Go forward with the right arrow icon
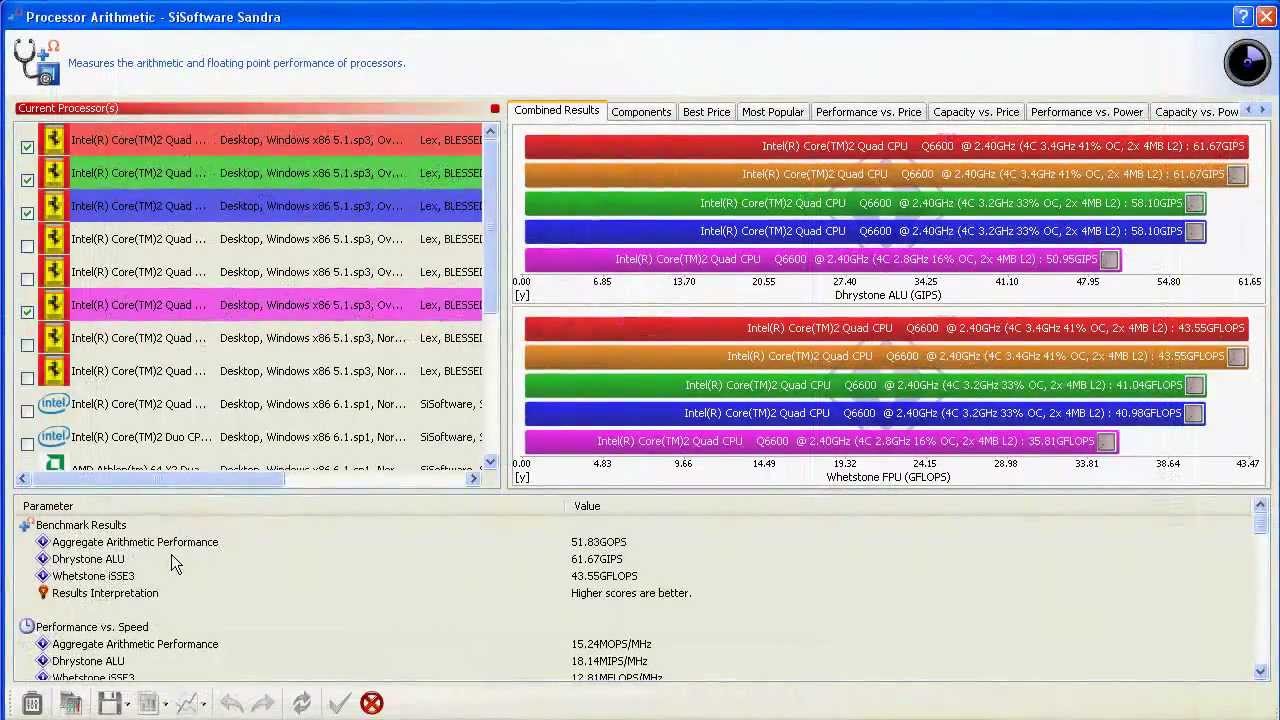 pyautogui.click(x=263, y=703)
